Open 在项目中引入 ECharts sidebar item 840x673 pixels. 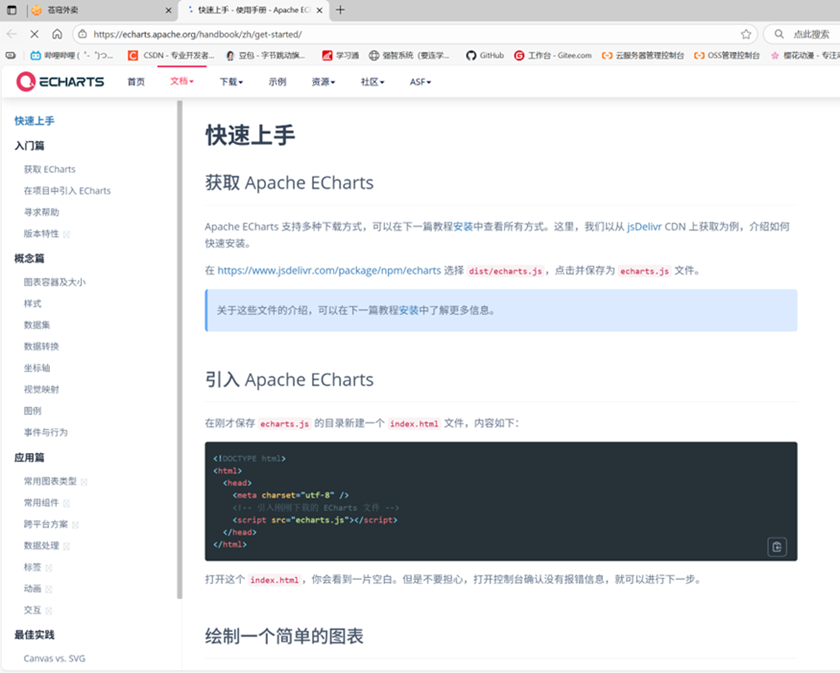pos(67,191)
